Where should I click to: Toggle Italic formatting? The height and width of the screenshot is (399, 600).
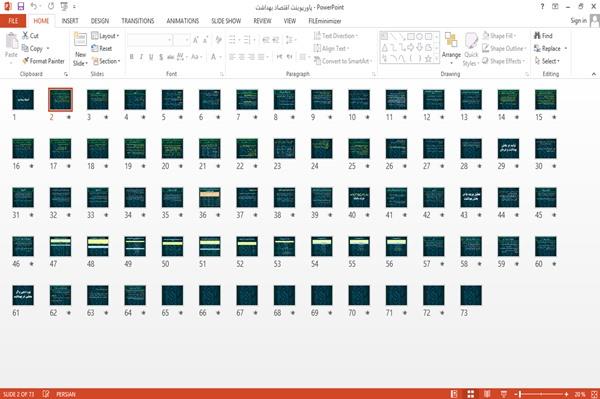(141, 57)
